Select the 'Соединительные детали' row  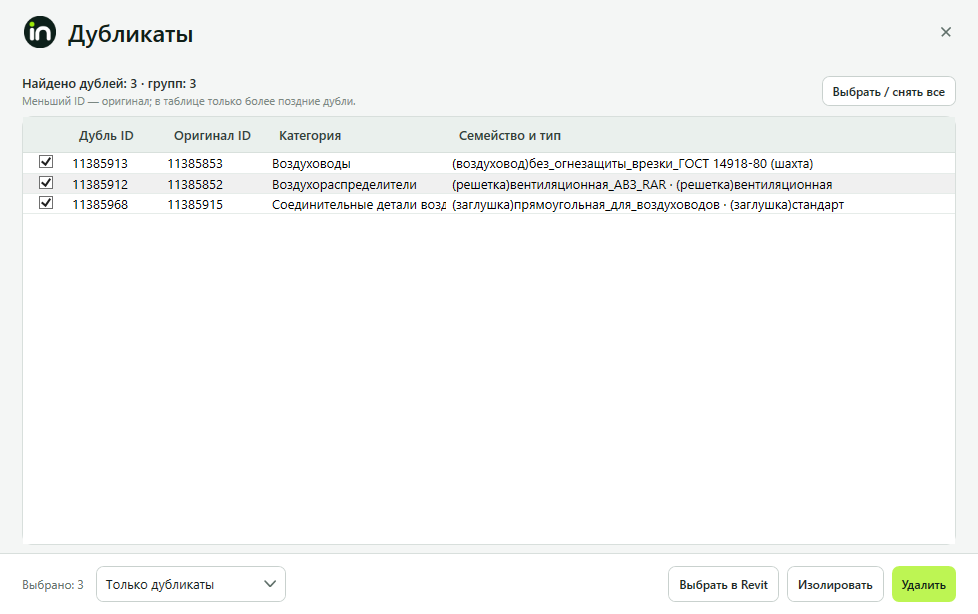[489, 205]
